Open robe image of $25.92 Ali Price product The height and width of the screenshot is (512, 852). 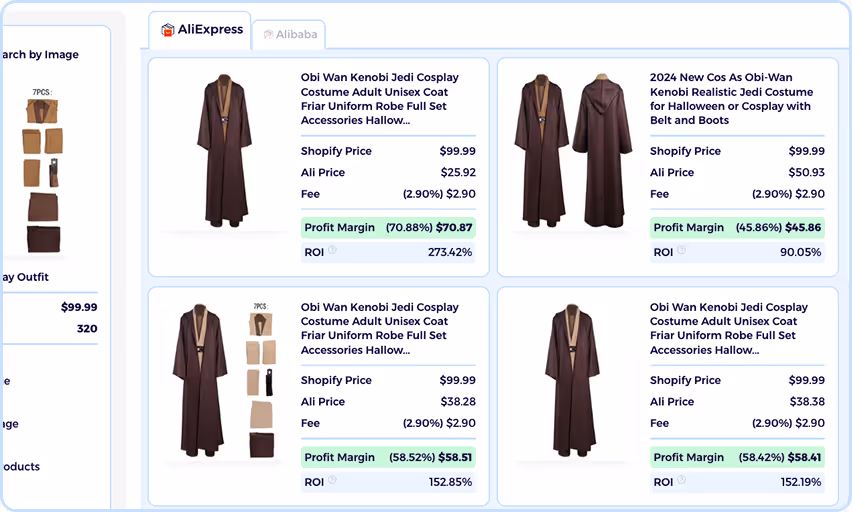tap(224, 151)
